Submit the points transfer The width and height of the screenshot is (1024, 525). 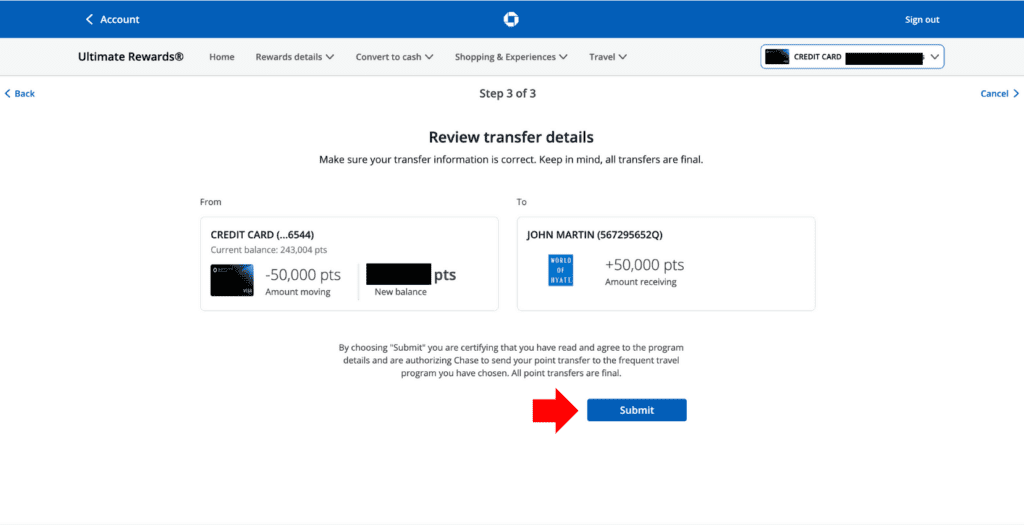pyautogui.click(x=637, y=410)
